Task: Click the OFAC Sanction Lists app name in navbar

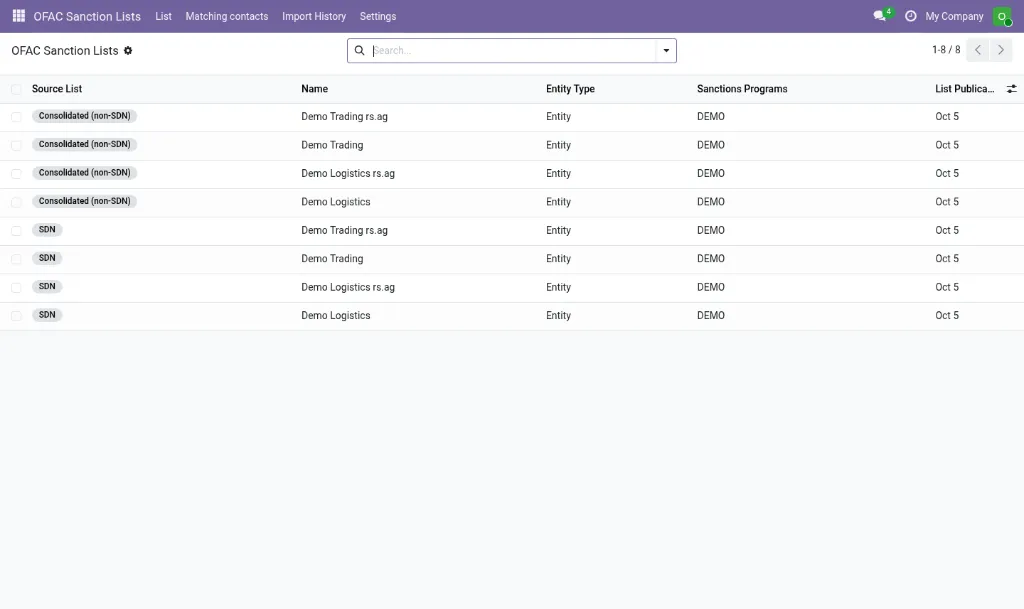Action: [87, 16]
